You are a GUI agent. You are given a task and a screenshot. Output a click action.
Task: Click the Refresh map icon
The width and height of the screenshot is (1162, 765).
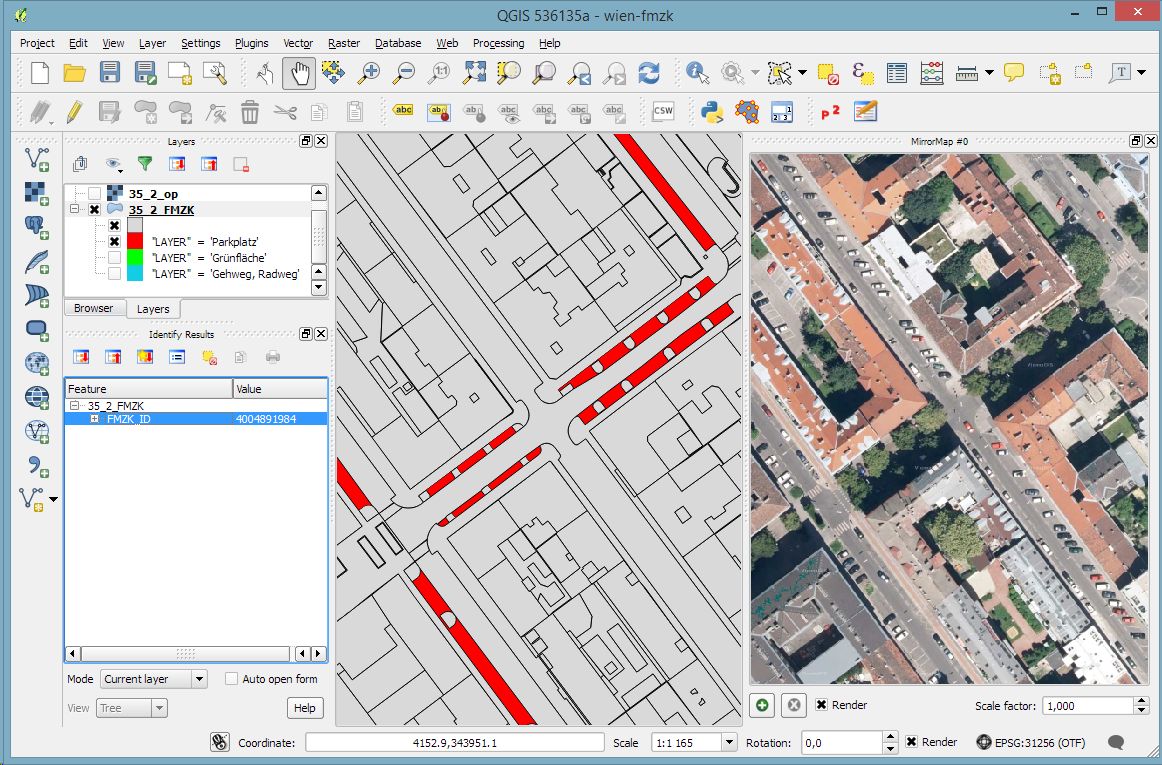pos(649,73)
